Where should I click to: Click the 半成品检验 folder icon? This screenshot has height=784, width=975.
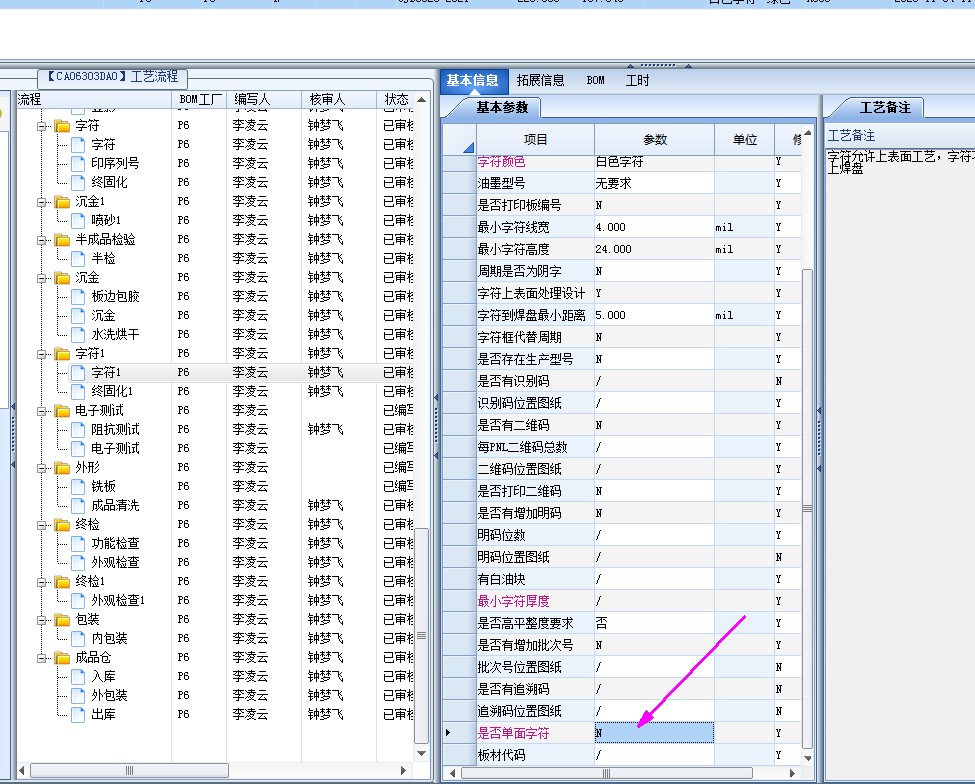pos(62,239)
